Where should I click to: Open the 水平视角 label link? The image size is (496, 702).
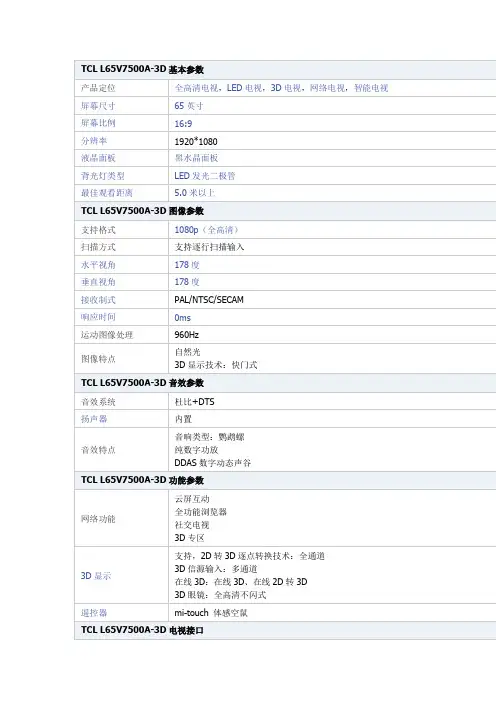click(98, 265)
